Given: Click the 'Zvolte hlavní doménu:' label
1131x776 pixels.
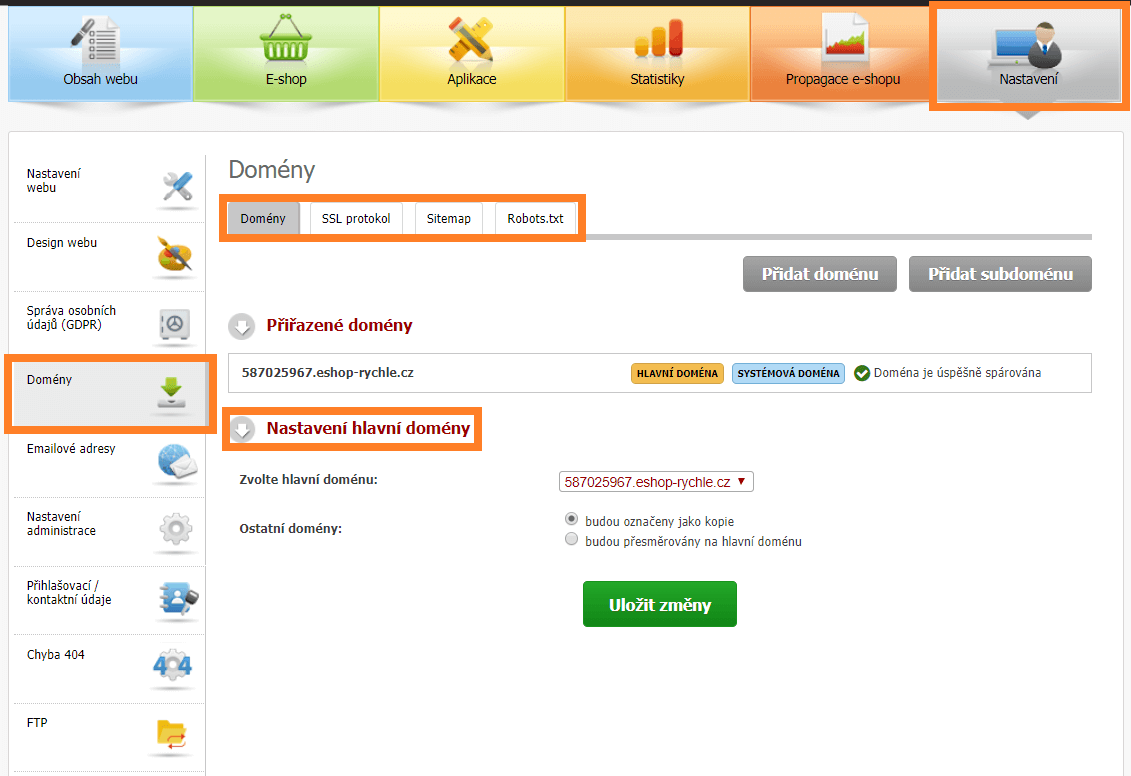Looking at the screenshot, I should [309, 480].
